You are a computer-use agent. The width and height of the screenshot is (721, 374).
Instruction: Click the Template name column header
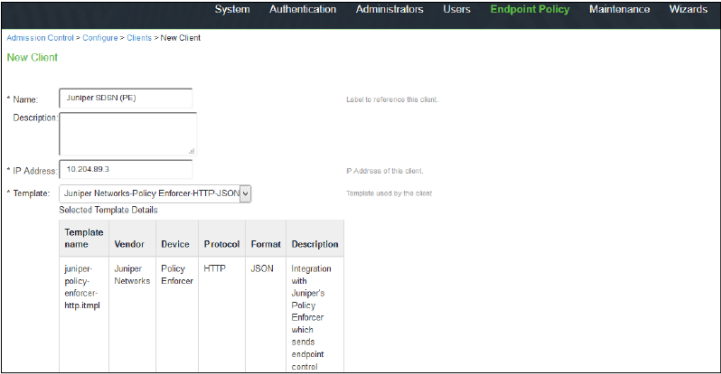(84, 238)
